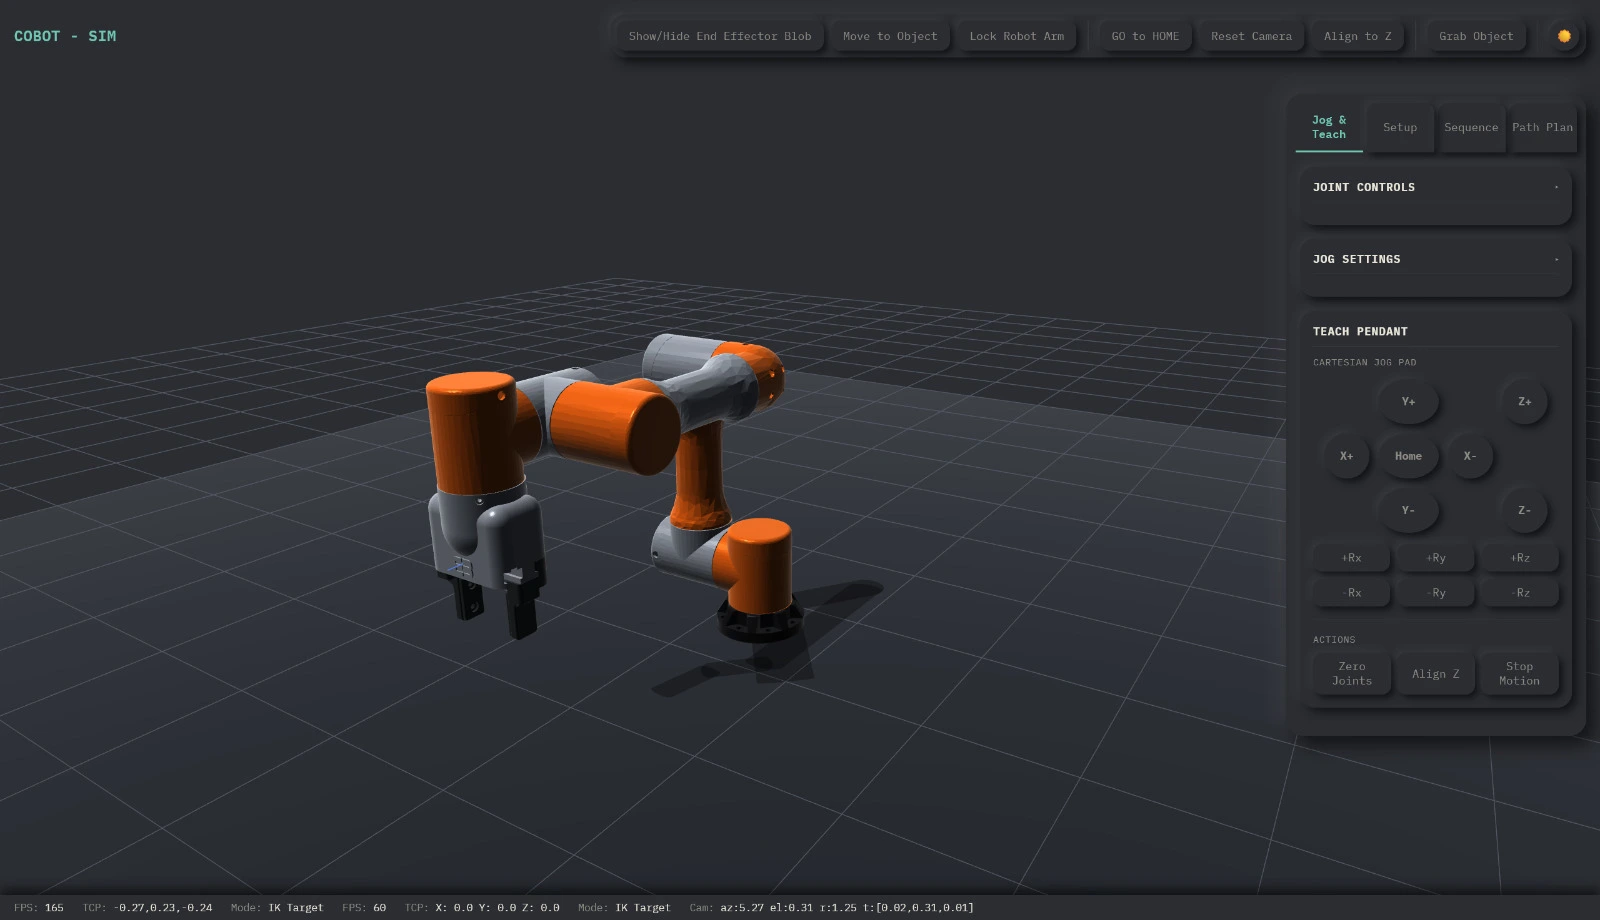This screenshot has height=920, width=1600.
Task: Click the Zero Joints action
Action: click(x=1351, y=673)
